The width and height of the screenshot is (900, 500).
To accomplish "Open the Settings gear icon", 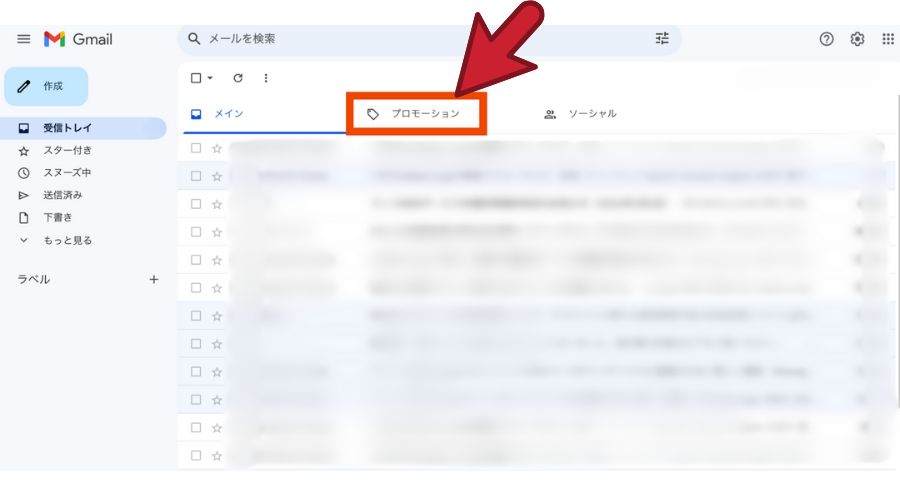I will (x=857, y=39).
